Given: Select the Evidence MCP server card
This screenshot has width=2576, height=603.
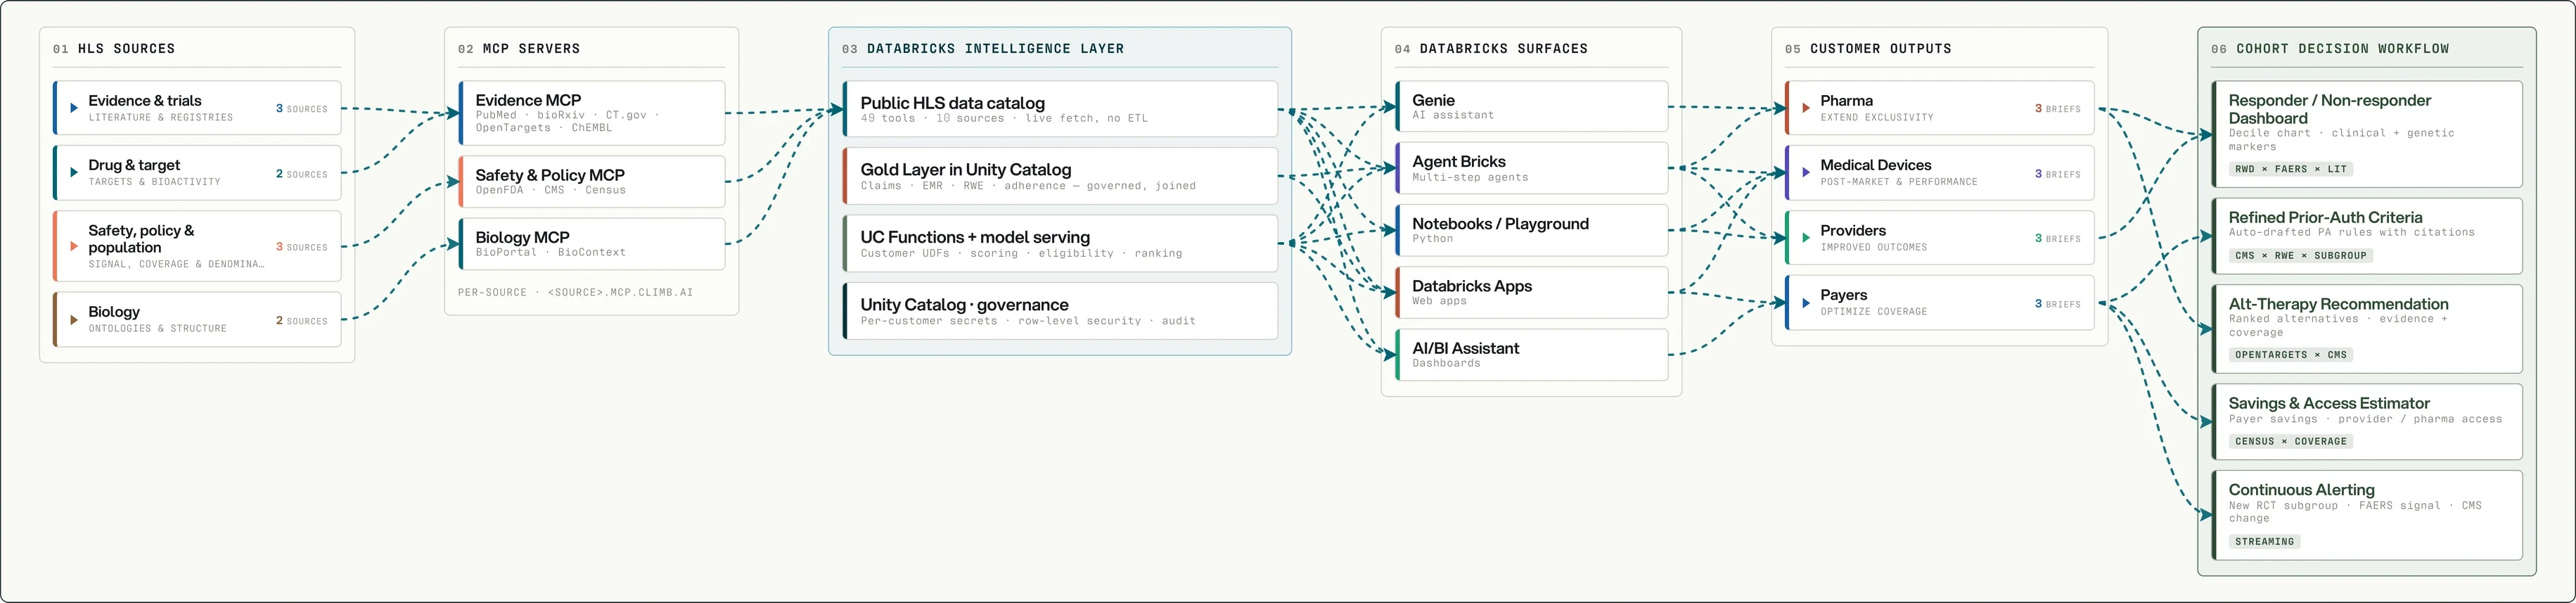Looking at the screenshot, I should 592,113.
